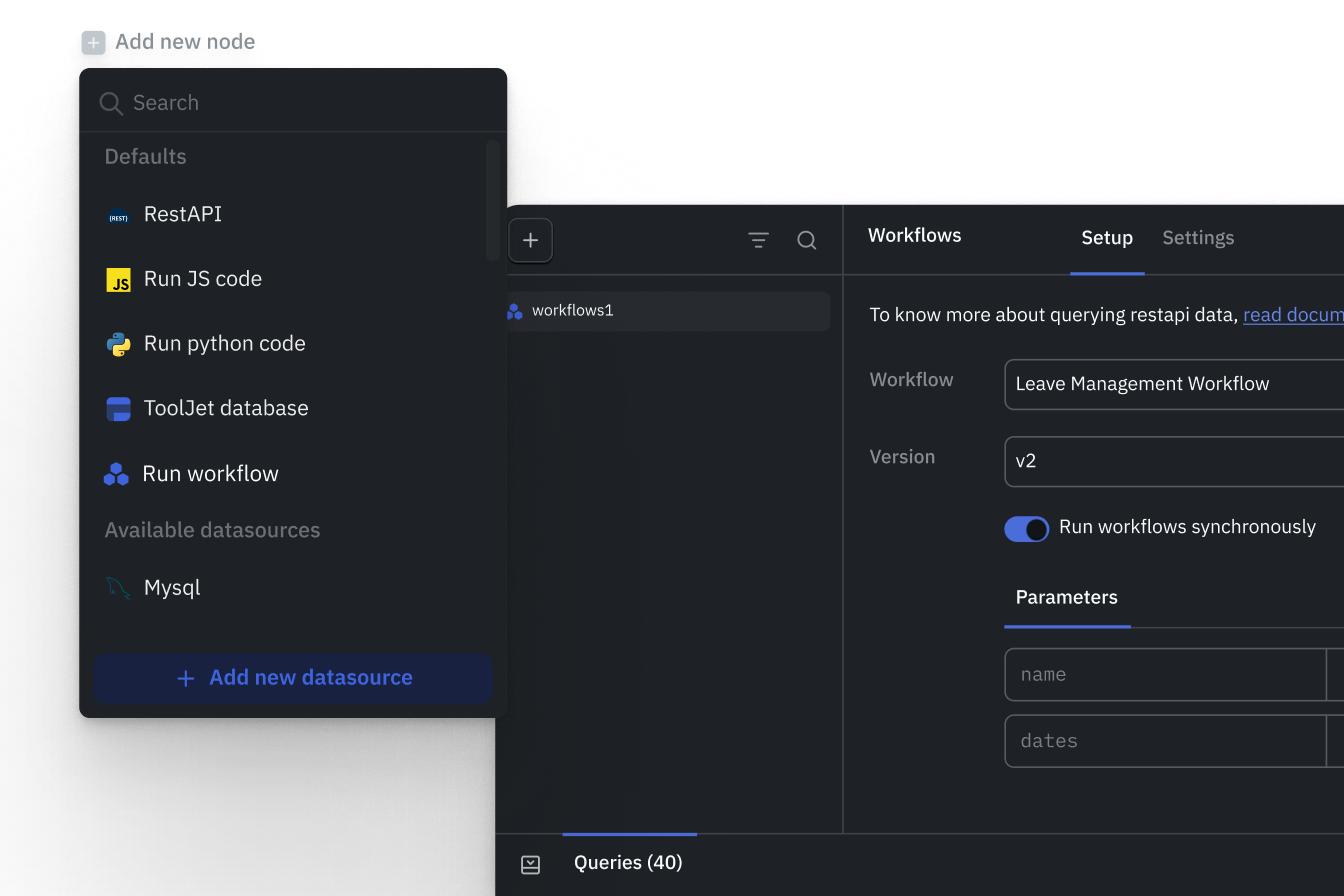
Task: Click the query search magnifier icon
Action: pyautogui.click(x=806, y=240)
